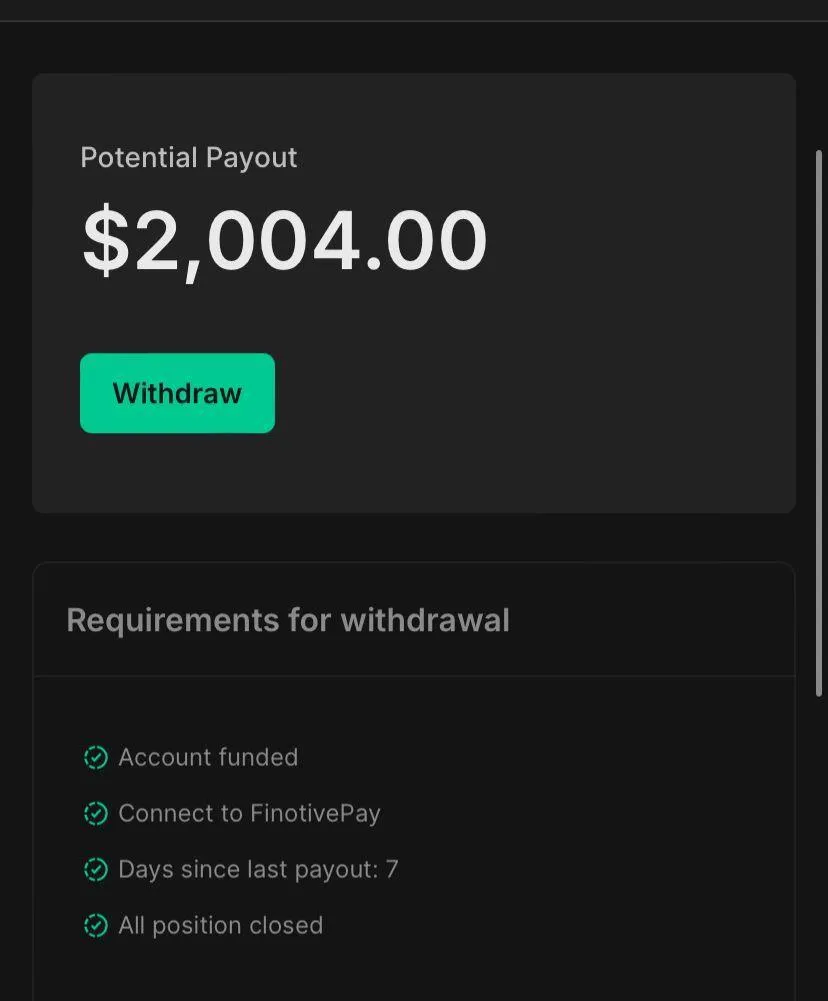Click the Account funded checkmark icon
The width and height of the screenshot is (828, 1001).
point(95,758)
